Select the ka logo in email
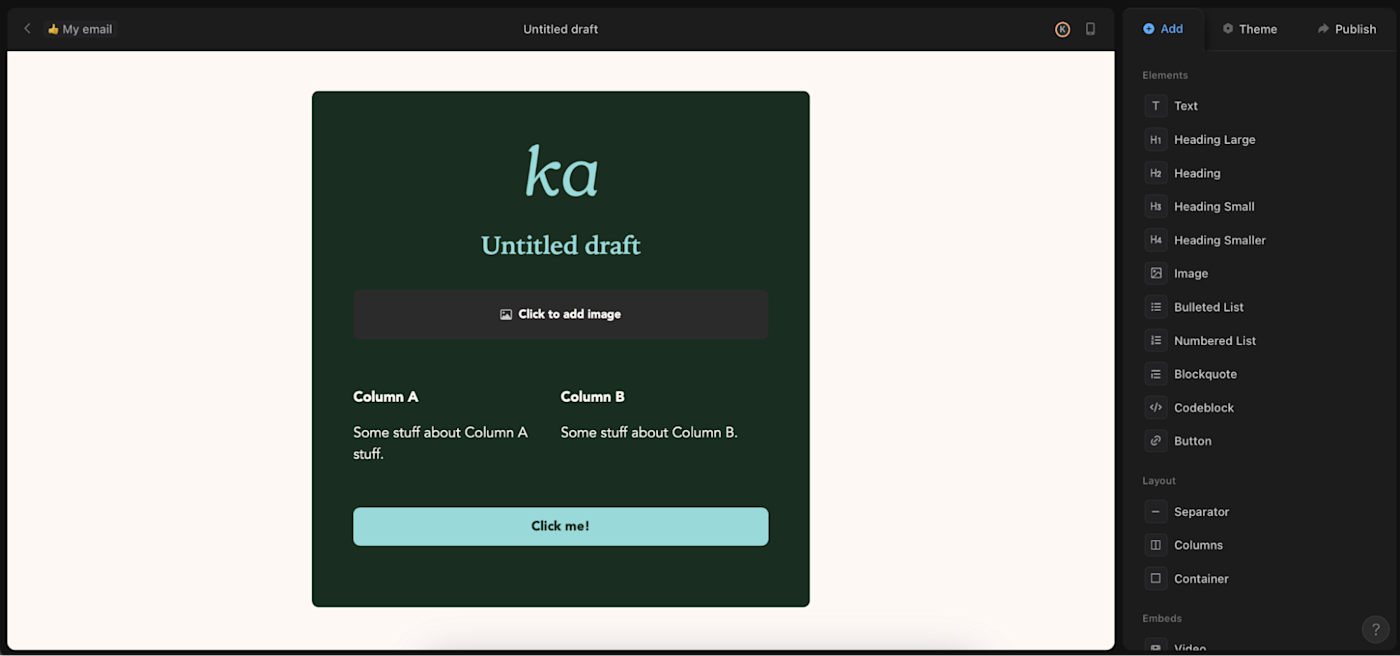This screenshot has height=656, width=1400. point(561,171)
